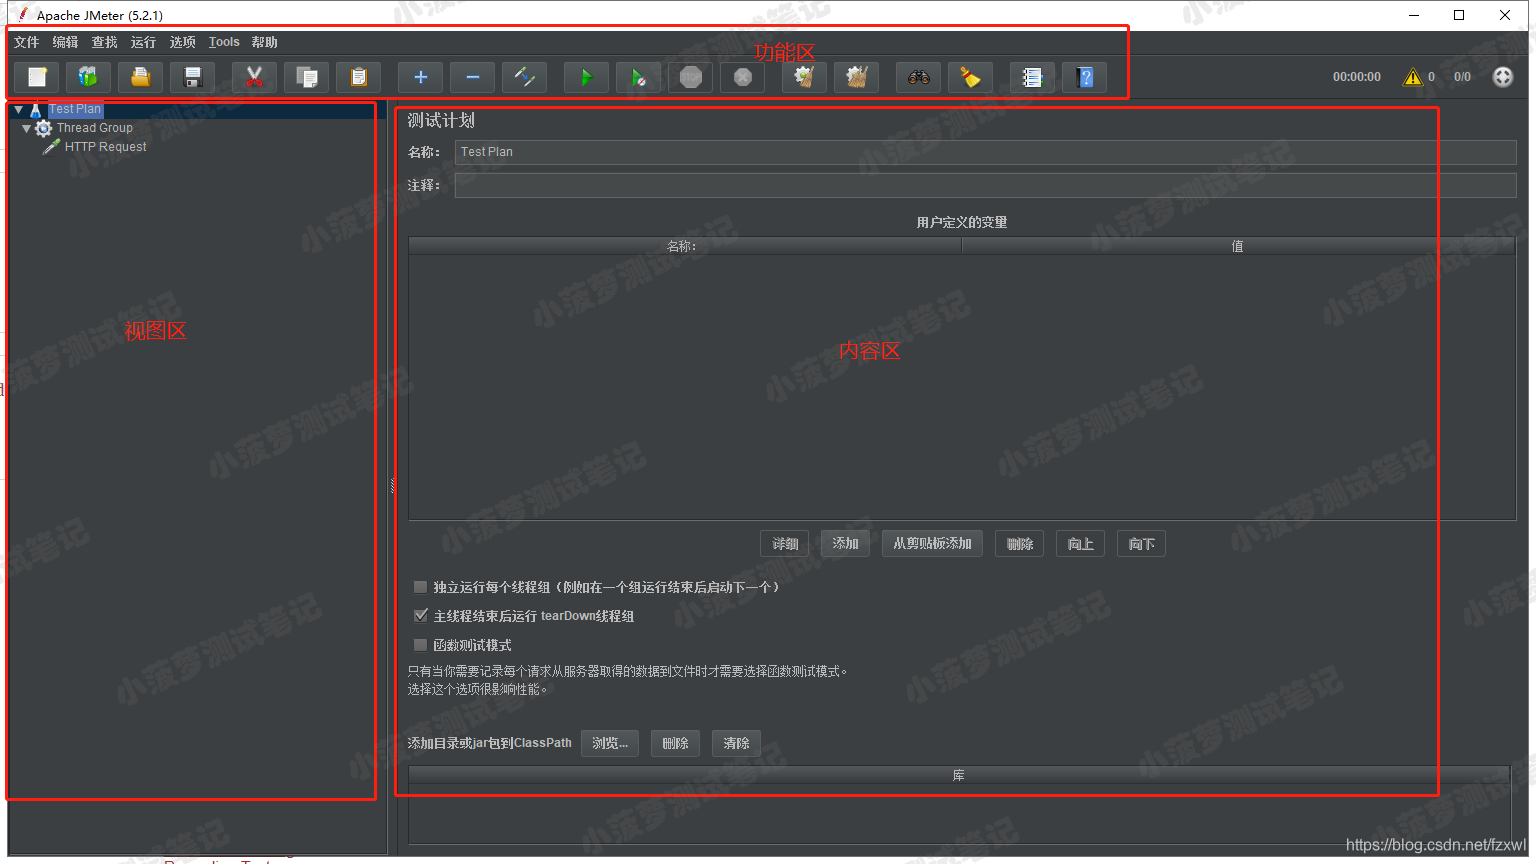This screenshot has width=1536, height=864.
Task: Click the 用户定义的变量 heading
Action: pyautogui.click(x=962, y=222)
